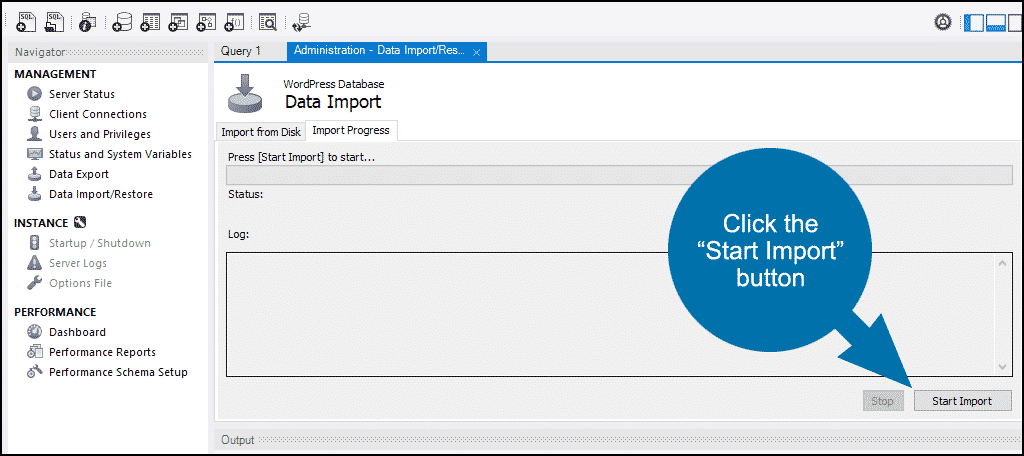The width and height of the screenshot is (1024, 456).
Task: Close the Administration Data Import tab
Action: coord(477,53)
